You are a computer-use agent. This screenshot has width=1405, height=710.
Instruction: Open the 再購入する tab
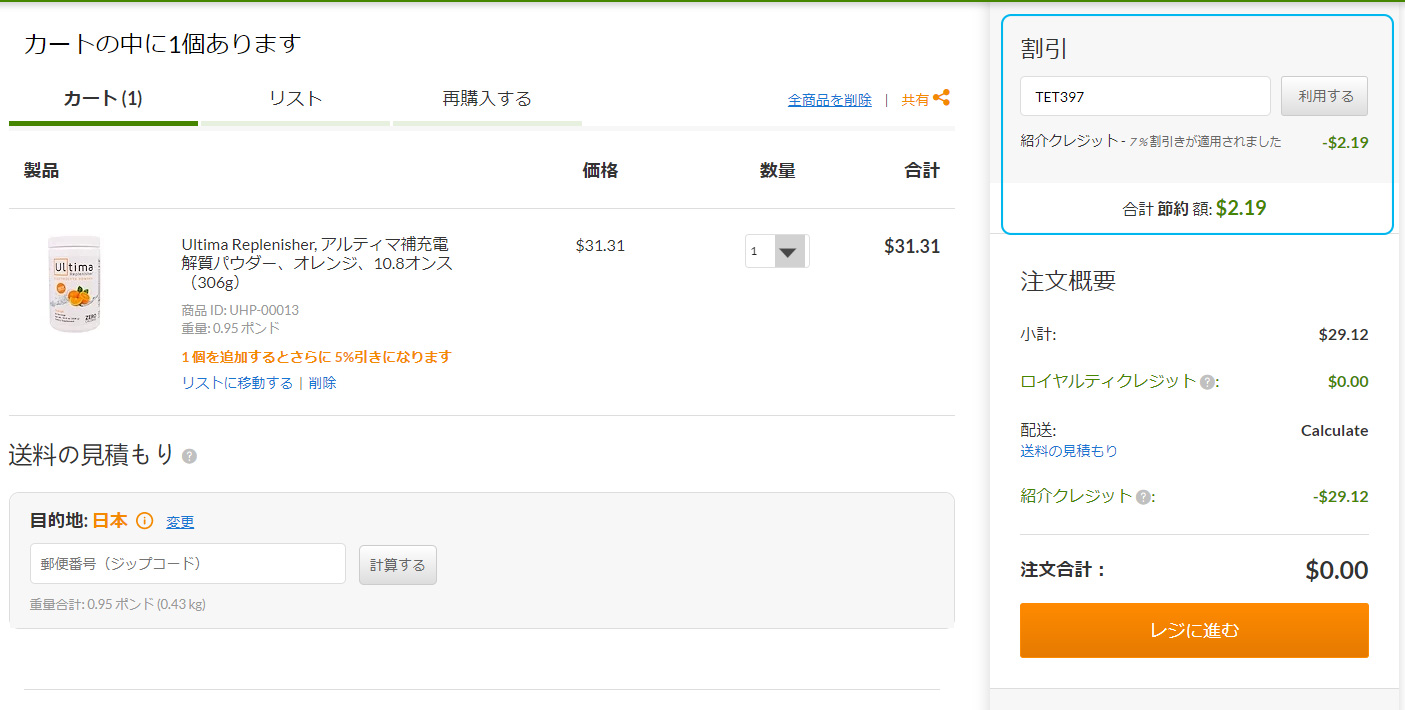[487, 99]
